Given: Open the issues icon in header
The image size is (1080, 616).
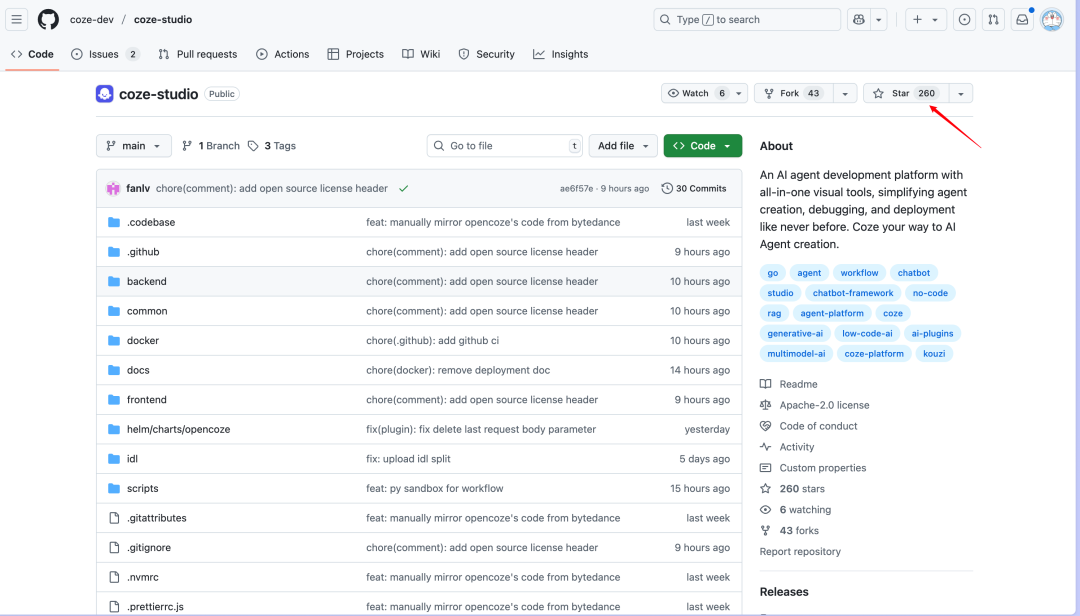Looking at the screenshot, I should 964,20.
